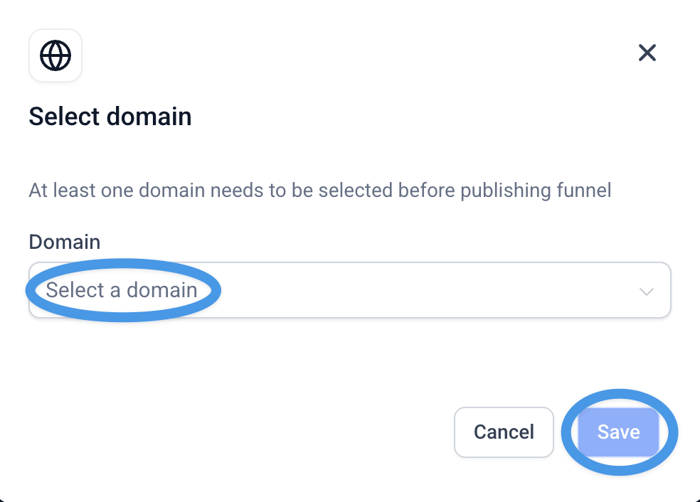Image resolution: width=700 pixels, height=502 pixels.
Task: Click the empty area inside Domain selector
Action: [420, 291]
